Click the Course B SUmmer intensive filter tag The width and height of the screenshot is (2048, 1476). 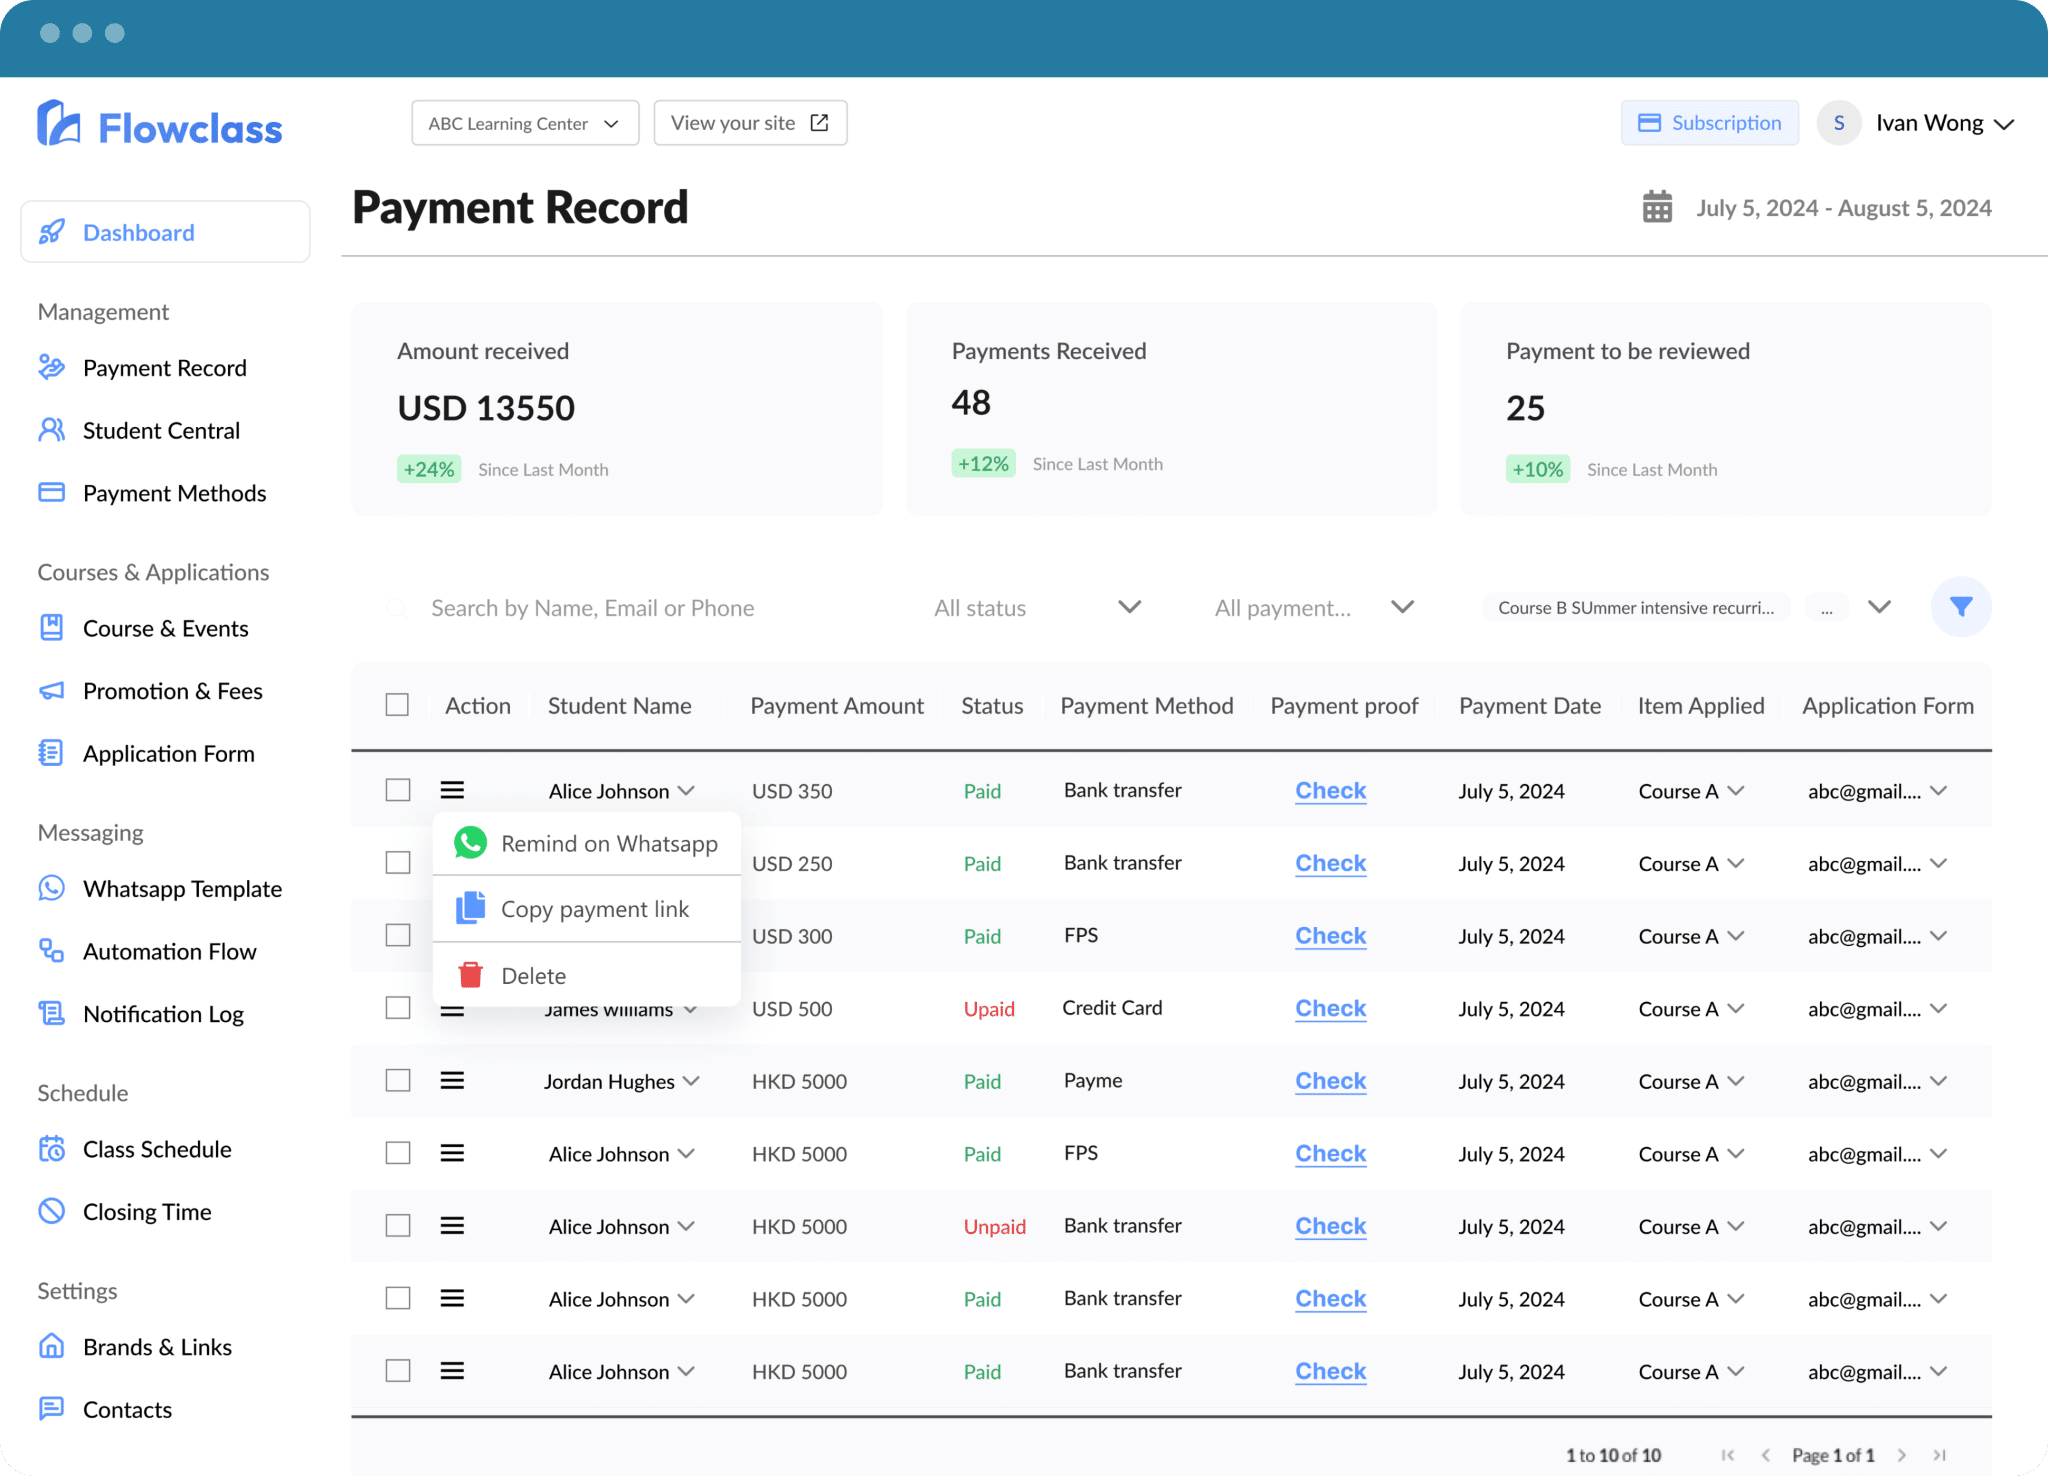1636,608
